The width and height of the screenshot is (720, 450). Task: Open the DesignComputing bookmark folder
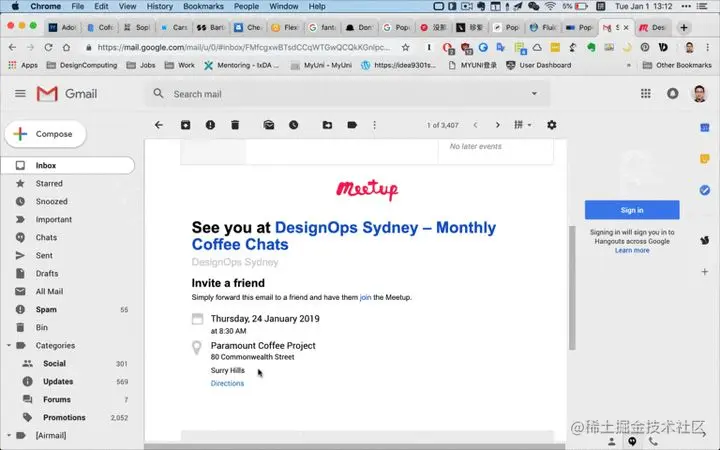pyautogui.click(x=82, y=65)
